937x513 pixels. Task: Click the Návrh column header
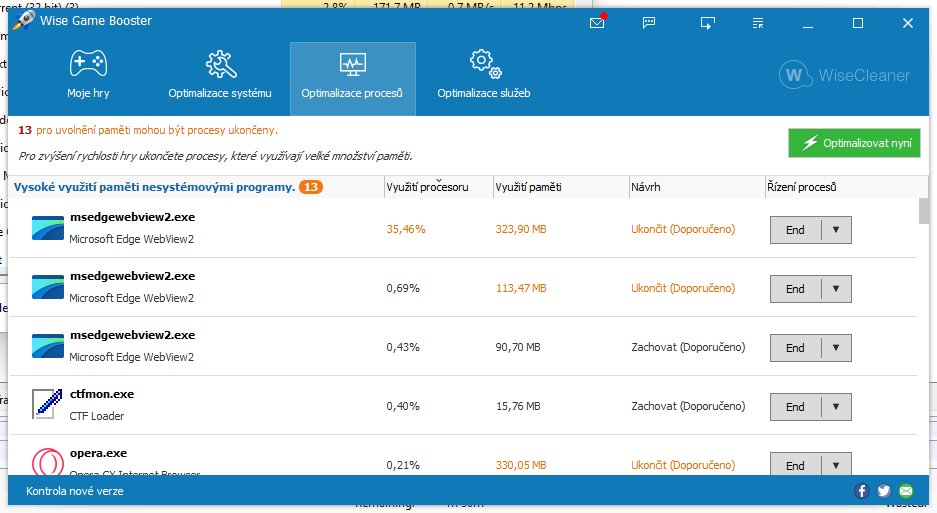point(697,187)
